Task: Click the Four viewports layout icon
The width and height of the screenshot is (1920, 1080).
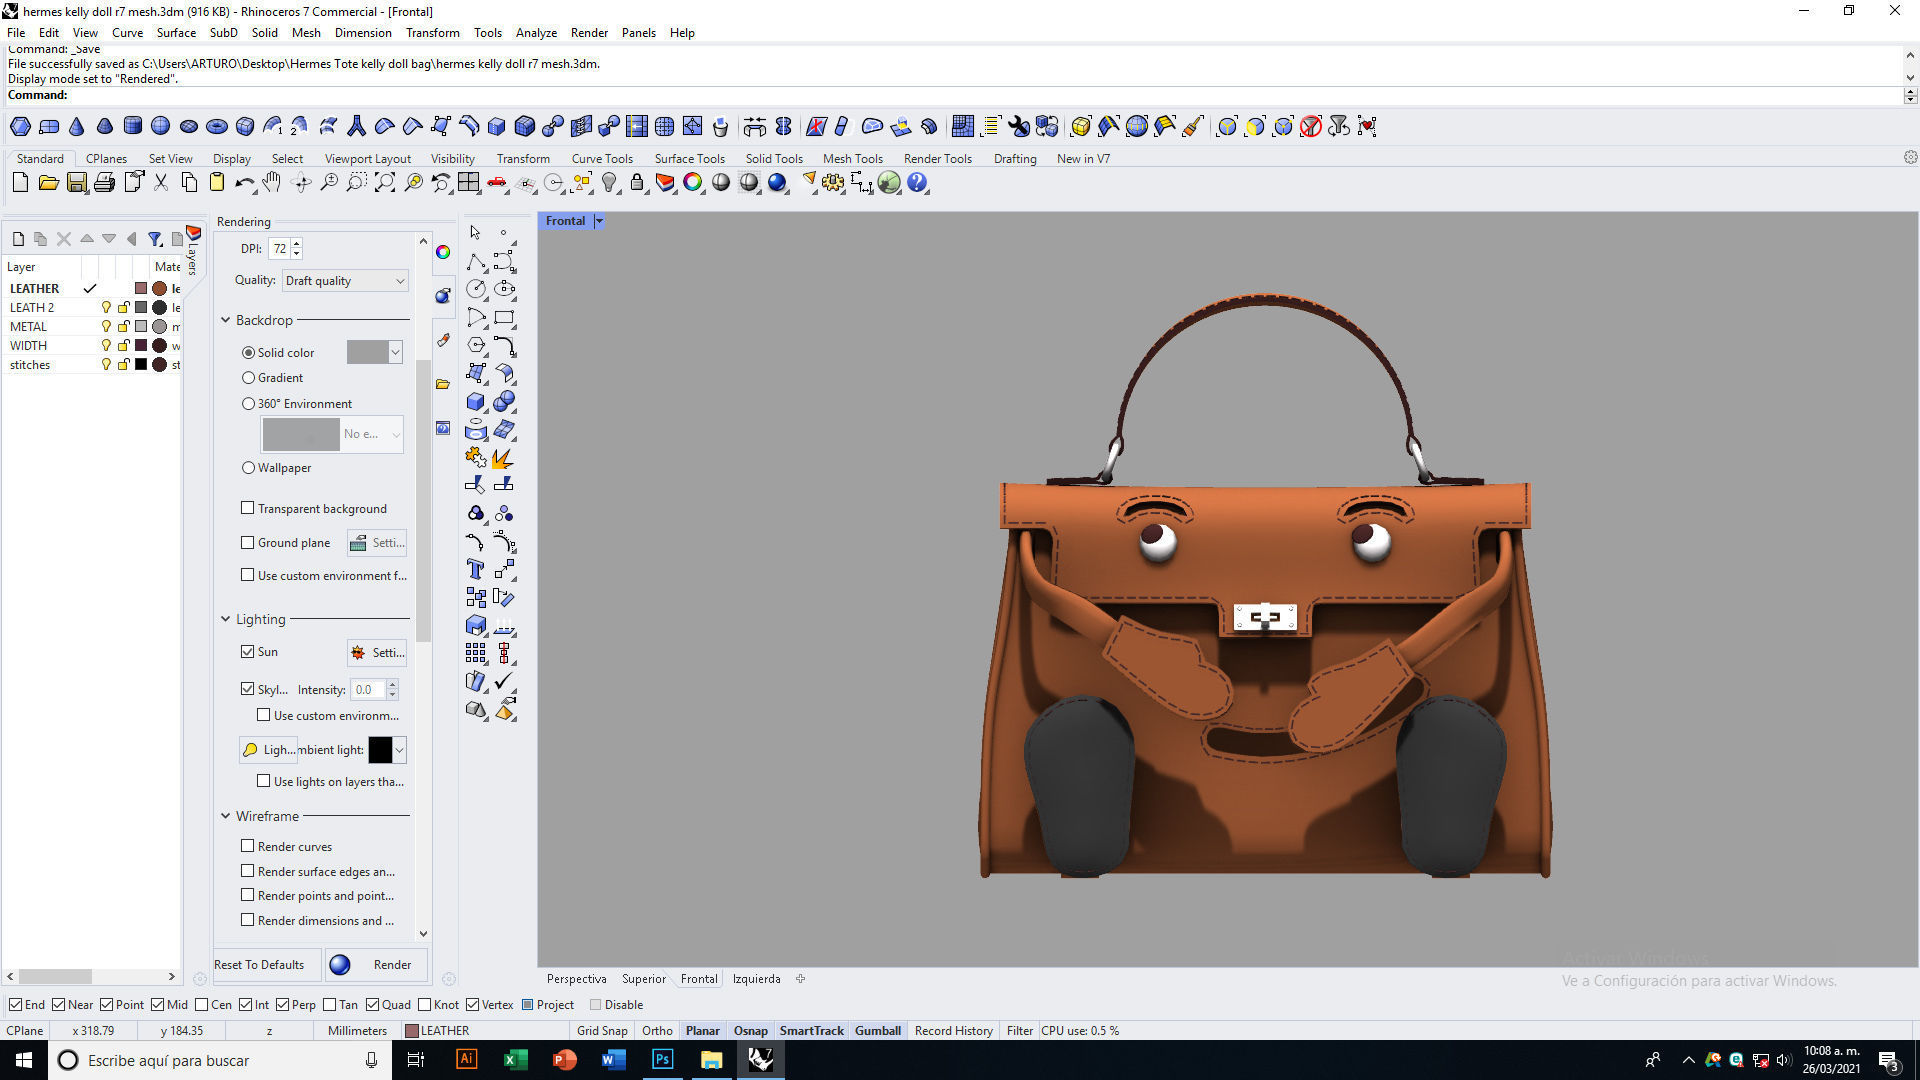Action: pyautogui.click(x=469, y=183)
